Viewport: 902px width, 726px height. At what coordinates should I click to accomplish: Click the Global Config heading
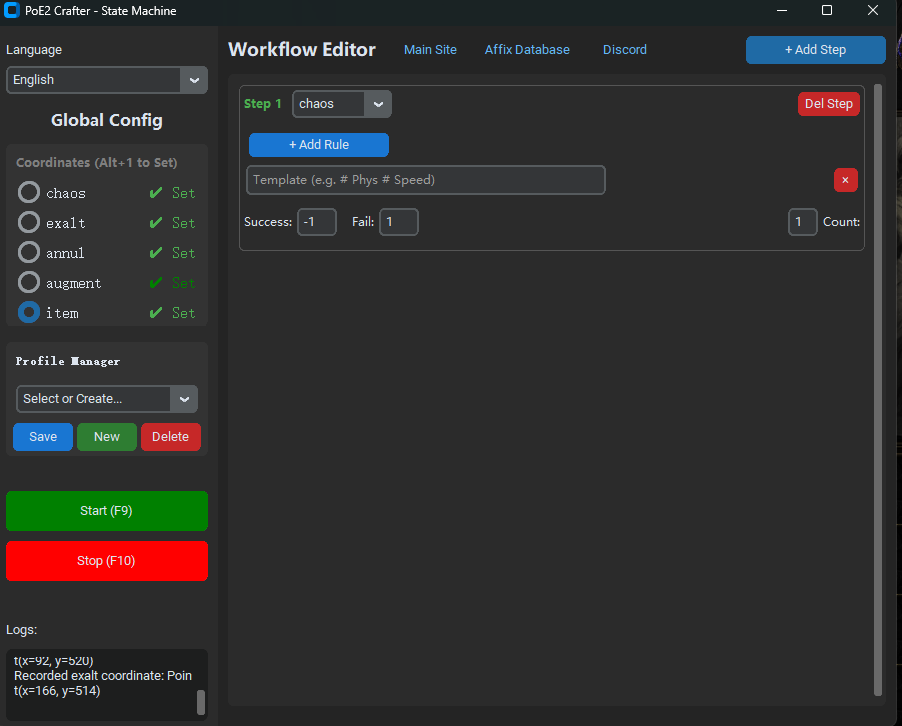coord(107,120)
